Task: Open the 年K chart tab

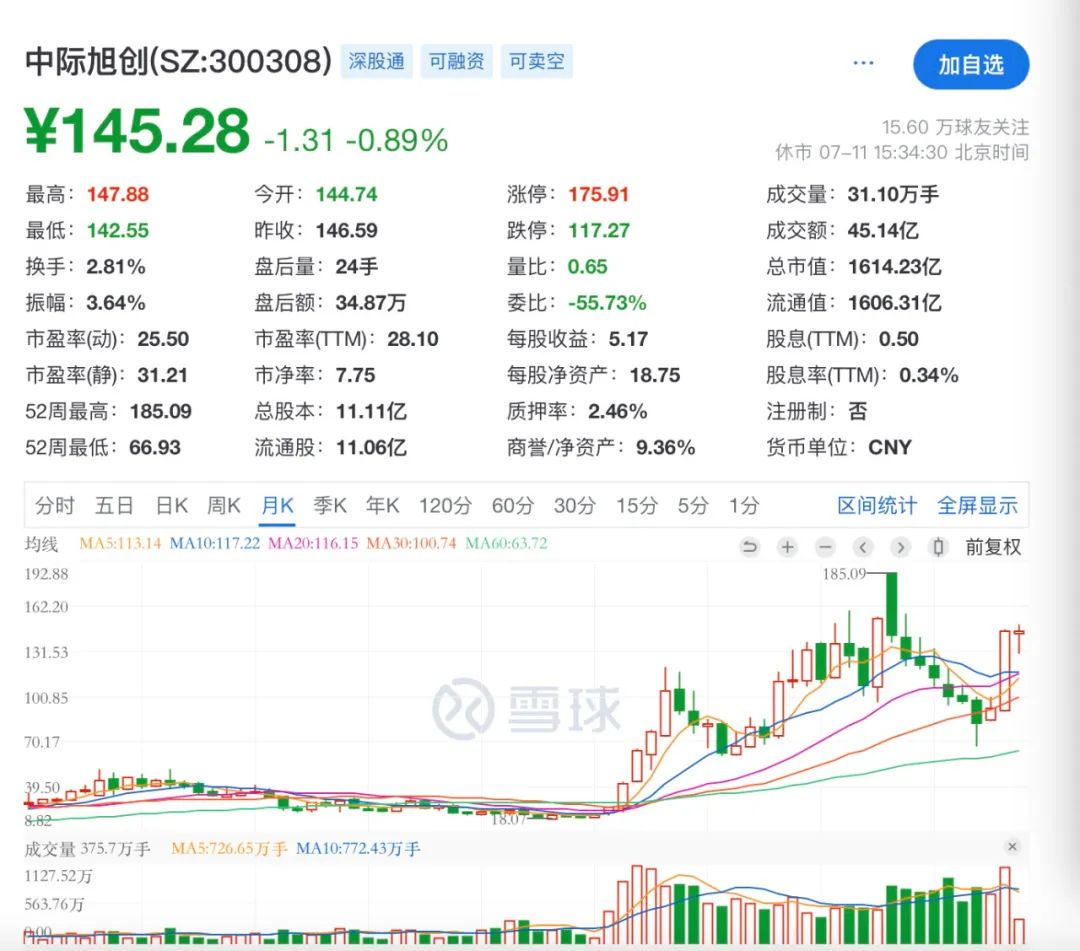Action: pyautogui.click(x=382, y=505)
